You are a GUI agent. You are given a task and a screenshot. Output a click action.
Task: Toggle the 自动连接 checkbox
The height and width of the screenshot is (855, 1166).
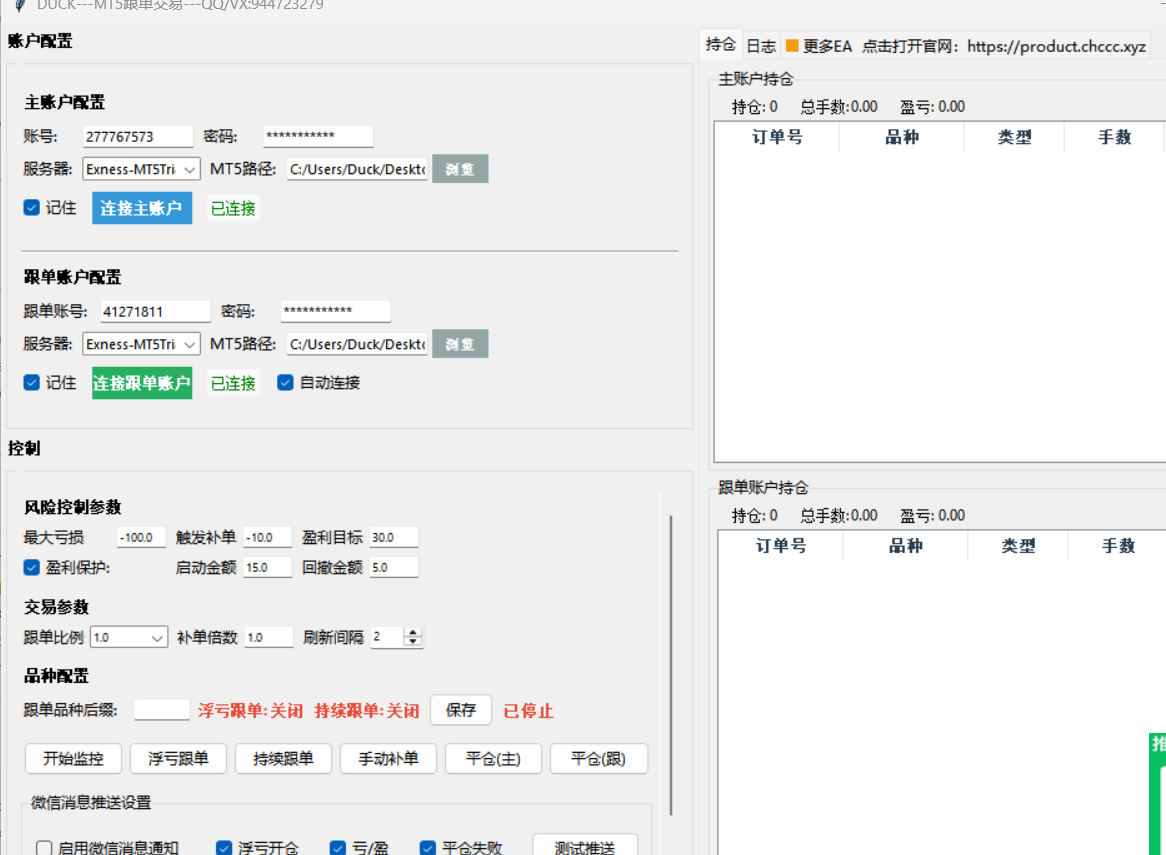[285, 383]
